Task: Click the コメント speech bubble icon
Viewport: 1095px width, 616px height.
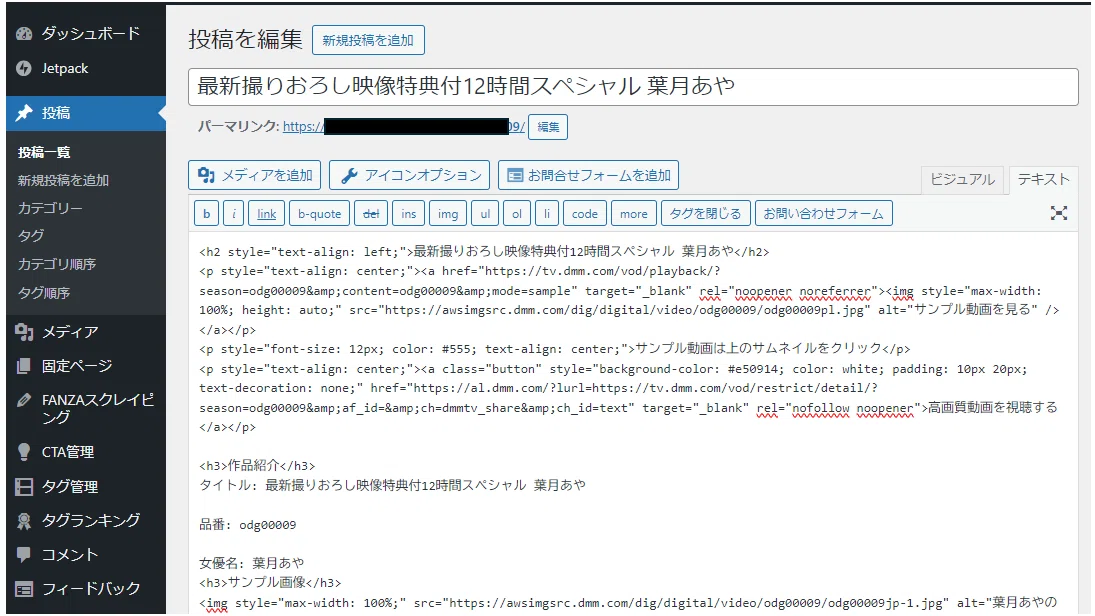Action: pos(24,555)
